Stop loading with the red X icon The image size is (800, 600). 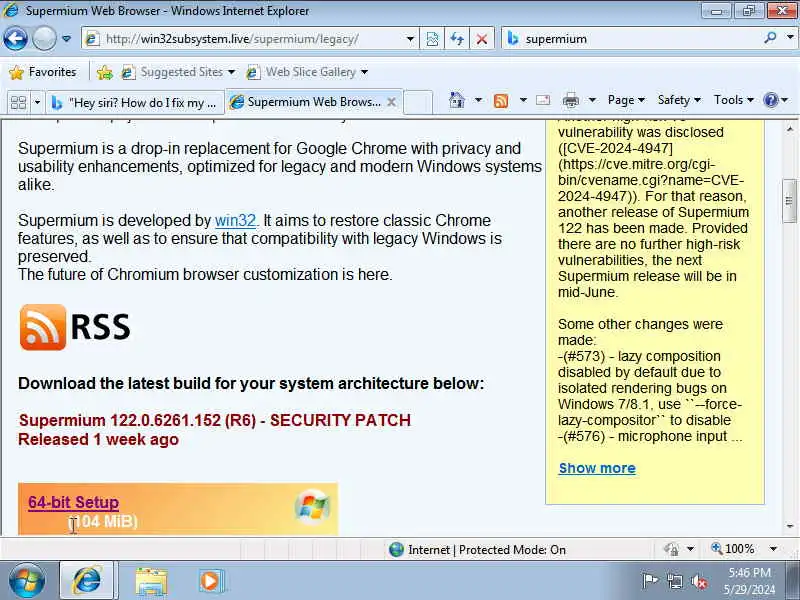coord(481,39)
